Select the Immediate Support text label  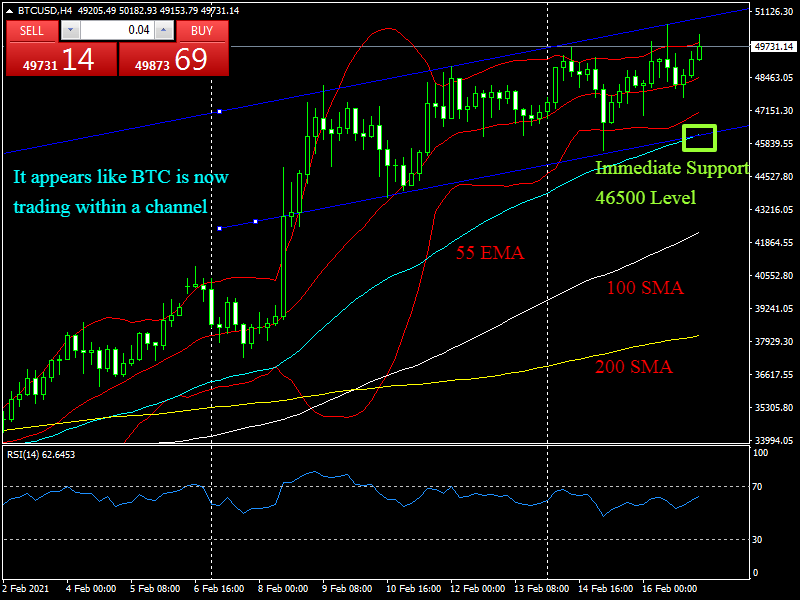tap(672, 168)
